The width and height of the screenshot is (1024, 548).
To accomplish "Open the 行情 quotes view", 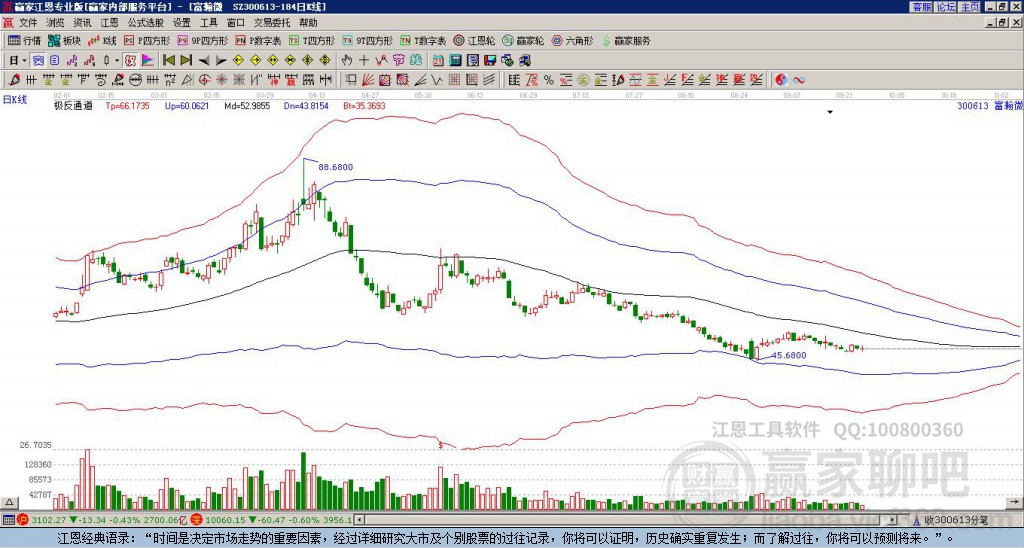I will click(24, 40).
